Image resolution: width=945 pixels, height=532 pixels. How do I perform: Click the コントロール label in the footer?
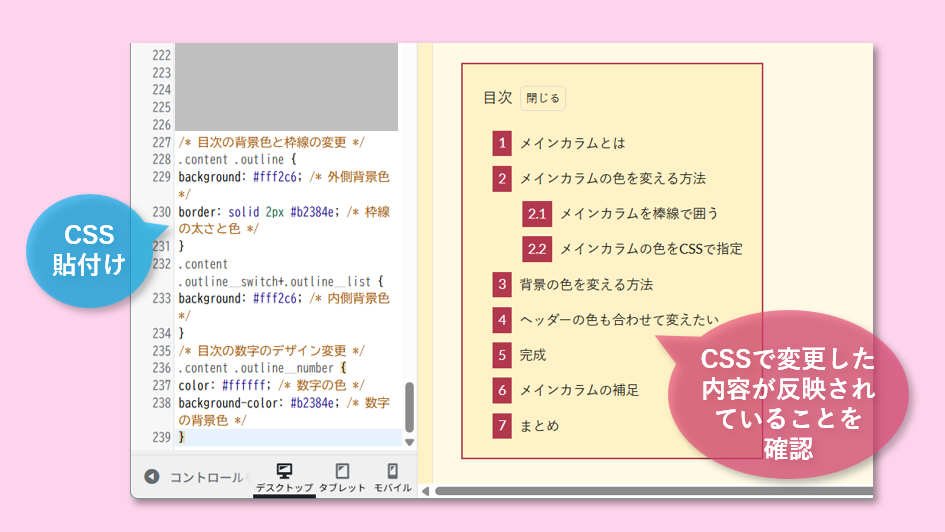208,477
